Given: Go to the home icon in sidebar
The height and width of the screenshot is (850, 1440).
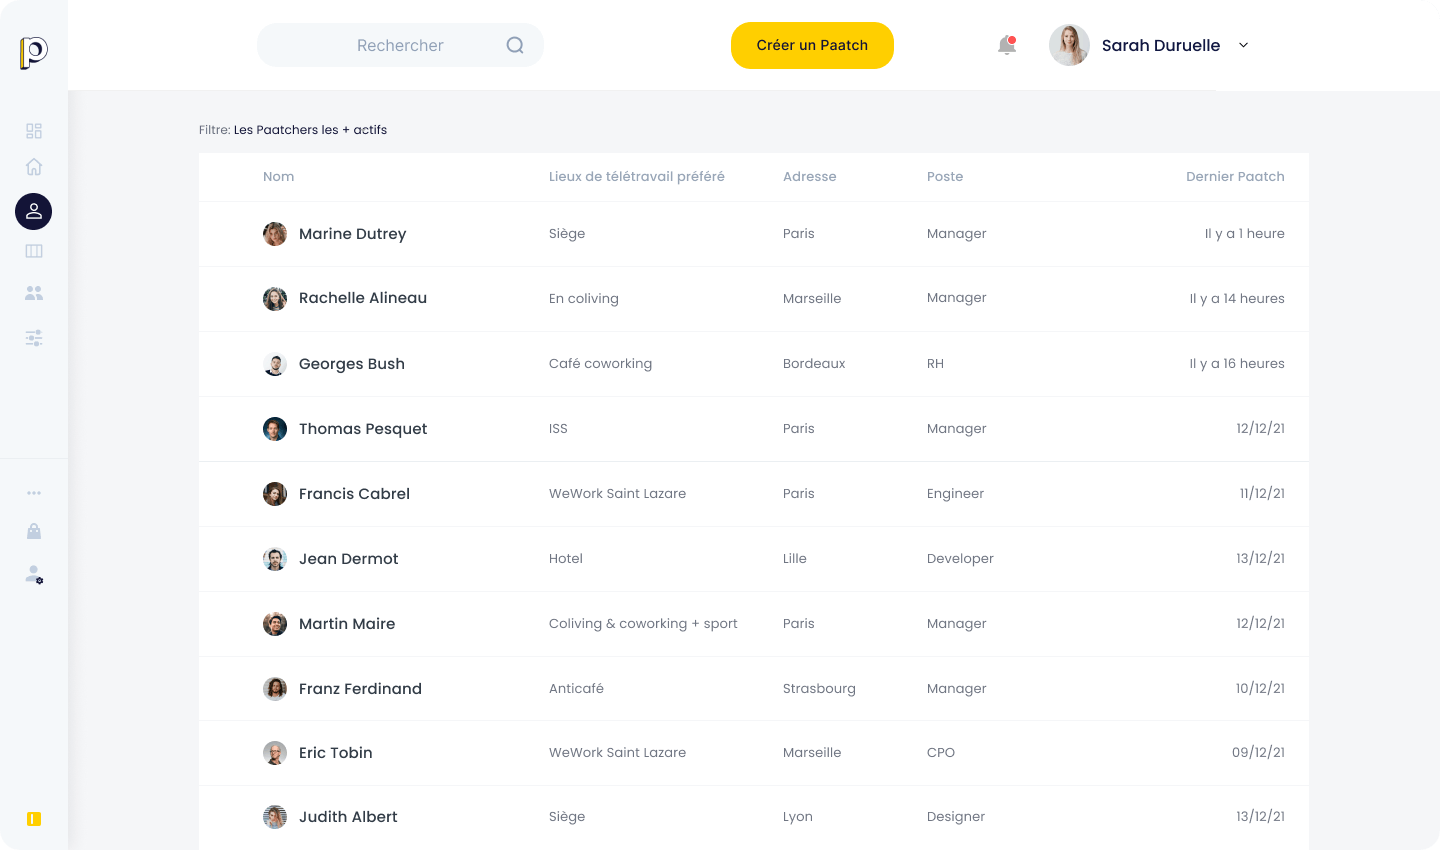Looking at the screenshot, I should pyautogui.click(x=34, y=167).
